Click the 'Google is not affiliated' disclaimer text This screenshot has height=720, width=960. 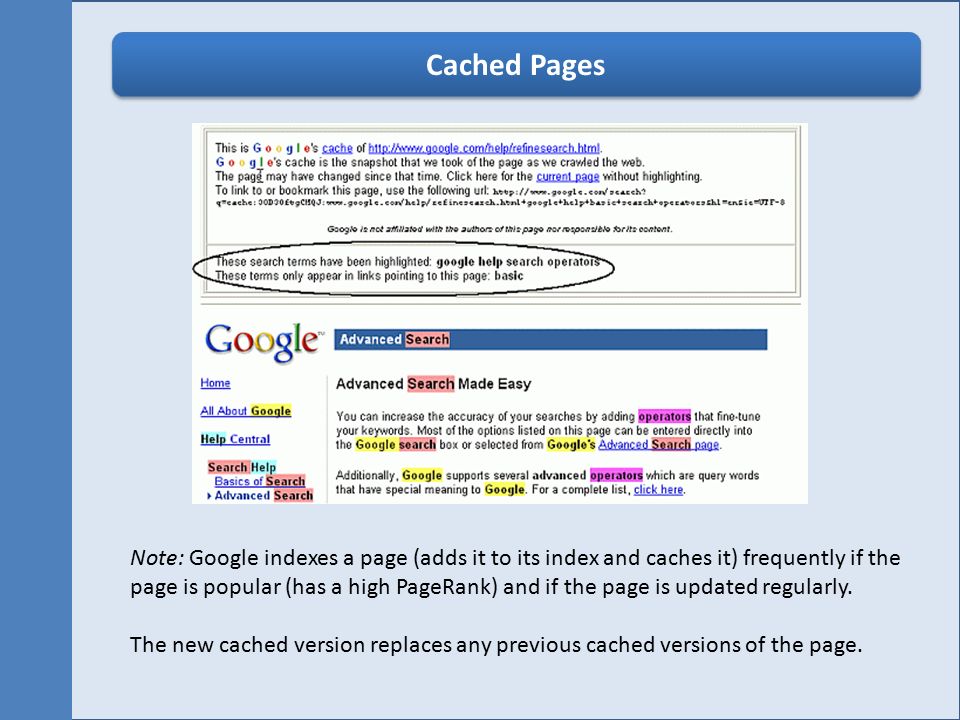pos(500,229)
